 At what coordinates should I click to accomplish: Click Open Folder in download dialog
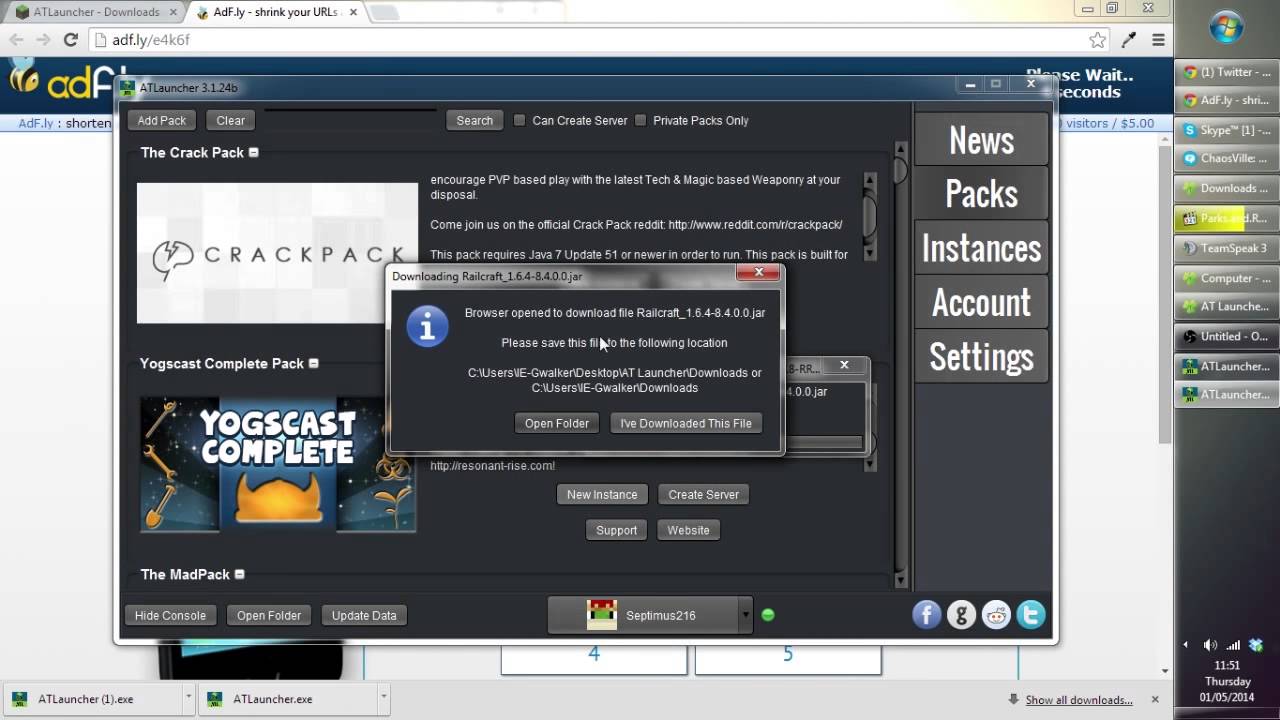557,423
